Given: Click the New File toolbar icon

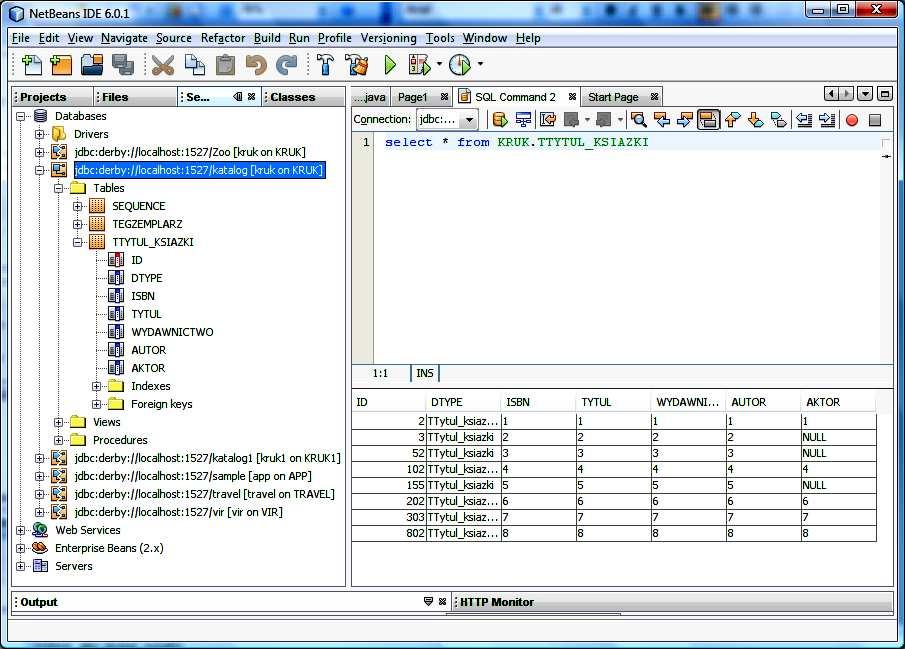Looking at the screenshot, I should tap(32, 65).
